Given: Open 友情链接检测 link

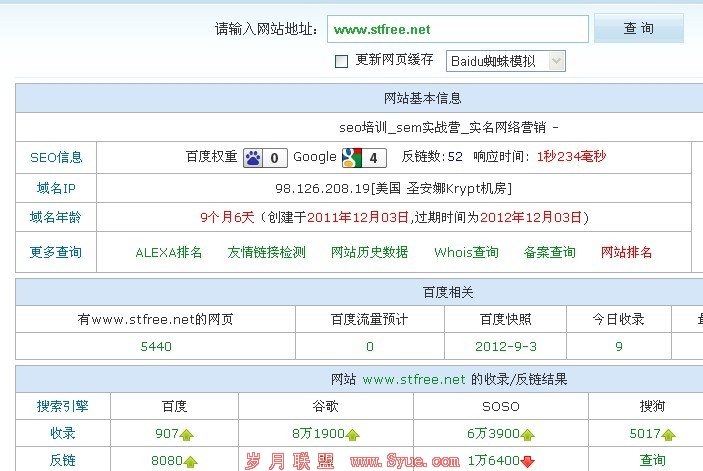Looking at the screenshot, I should point(266,252).
